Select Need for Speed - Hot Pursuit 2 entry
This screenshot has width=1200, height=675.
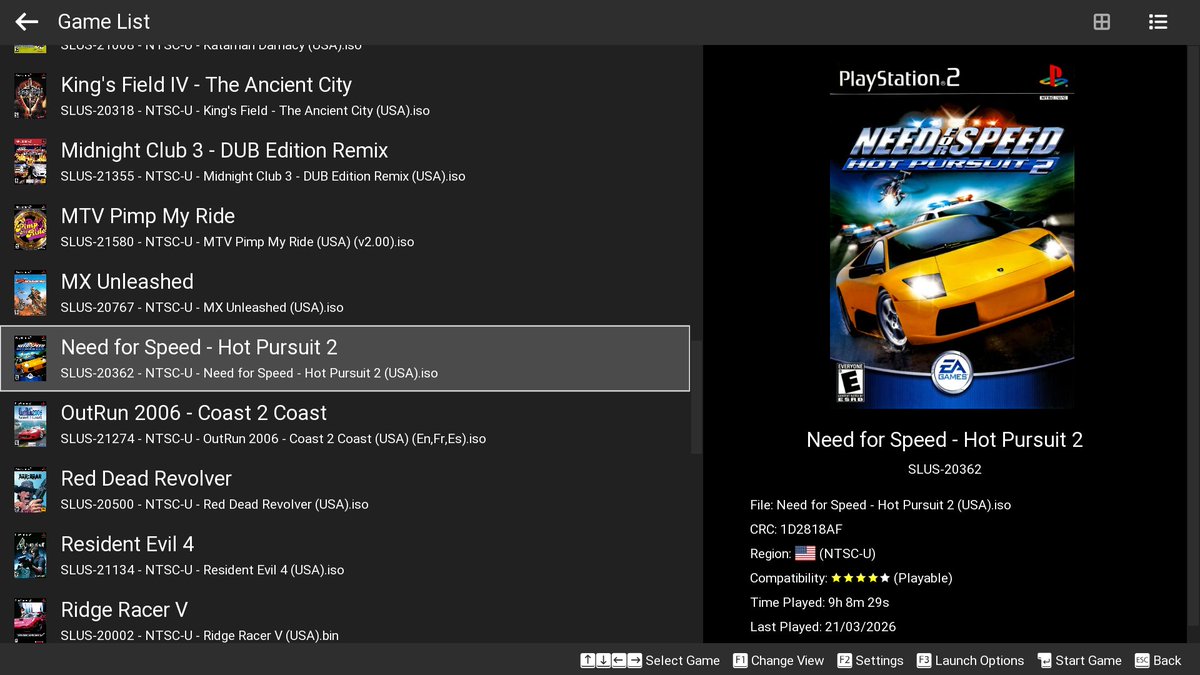tap(345, 358)
